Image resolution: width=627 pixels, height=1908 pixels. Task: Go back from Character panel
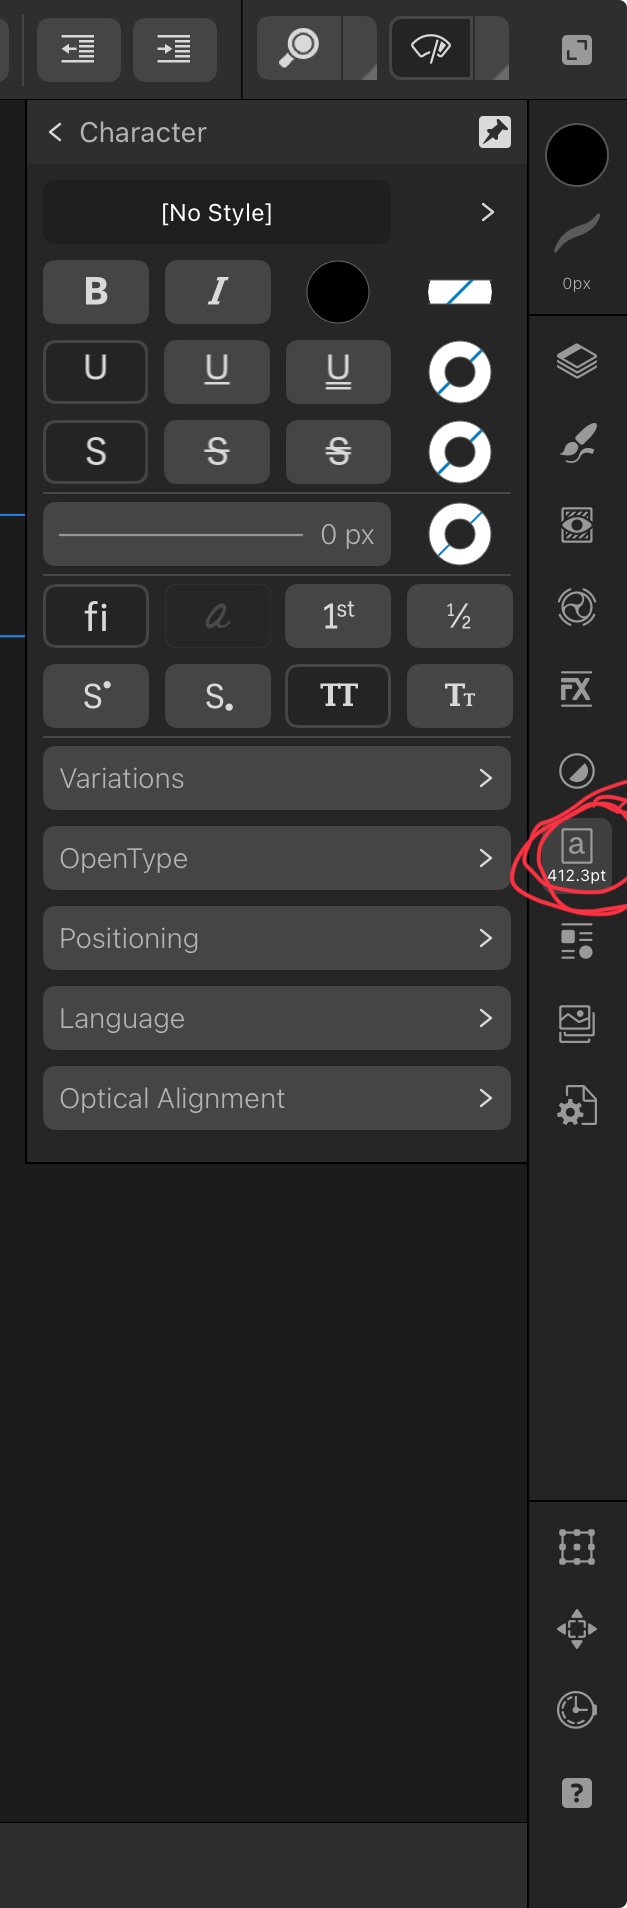coord(55,132)
